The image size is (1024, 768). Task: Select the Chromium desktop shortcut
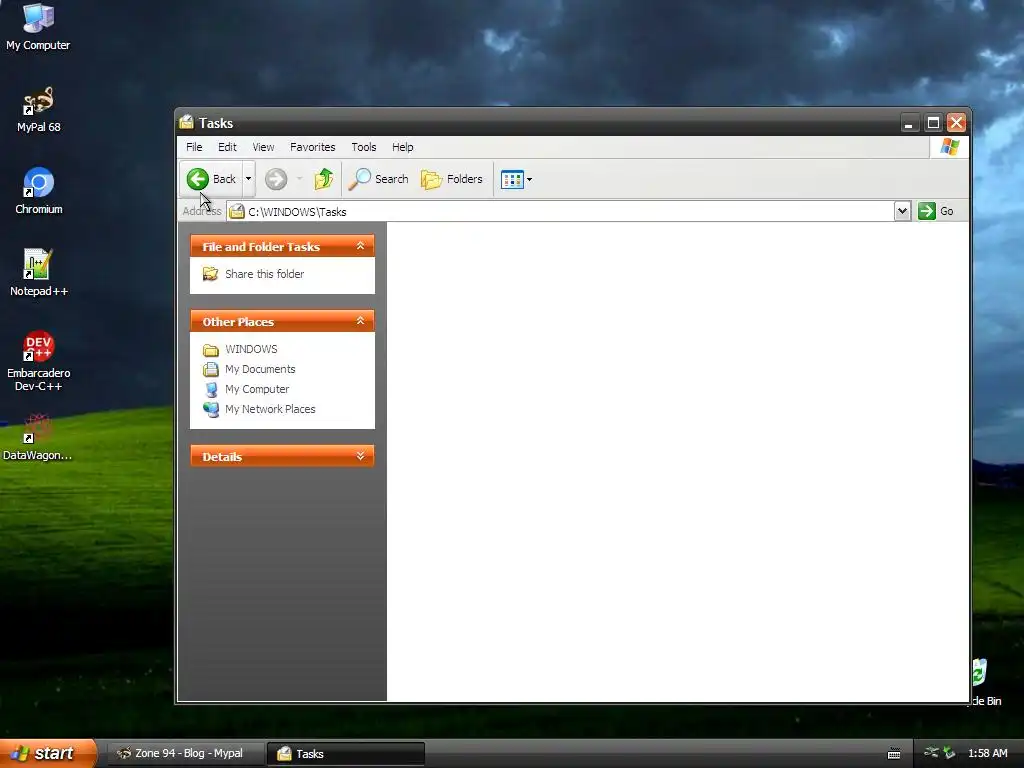(x=39, y=191)
